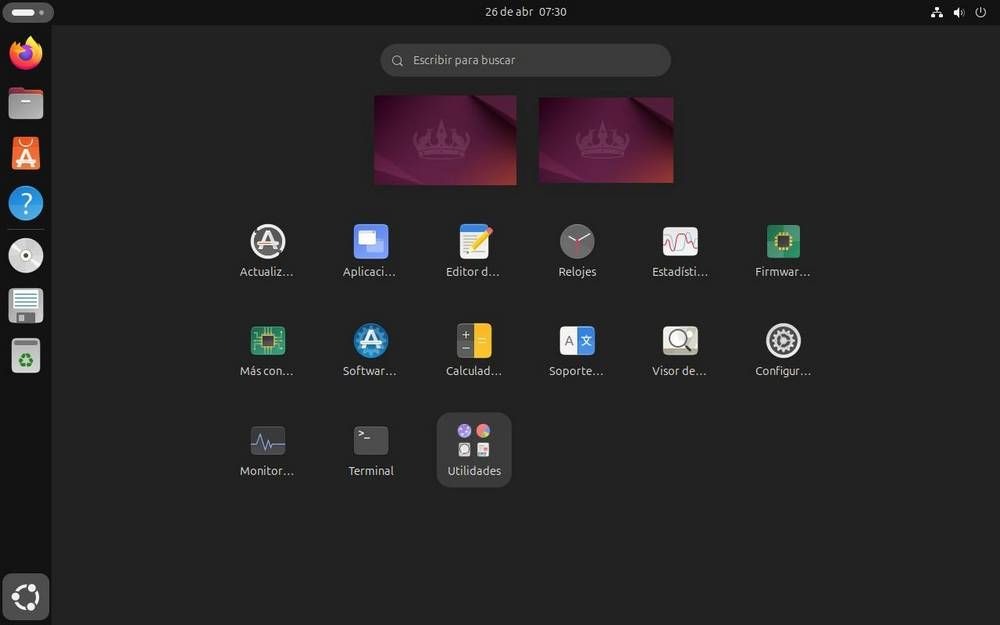The height and width of the screenshot is (625, 1000).
Task: Open the system status menu via power icon
Action: point(980,12)
